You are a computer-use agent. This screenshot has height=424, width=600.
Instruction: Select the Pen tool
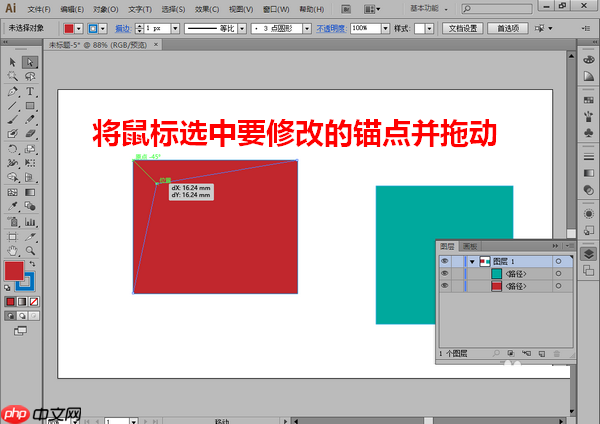(12, 91)
